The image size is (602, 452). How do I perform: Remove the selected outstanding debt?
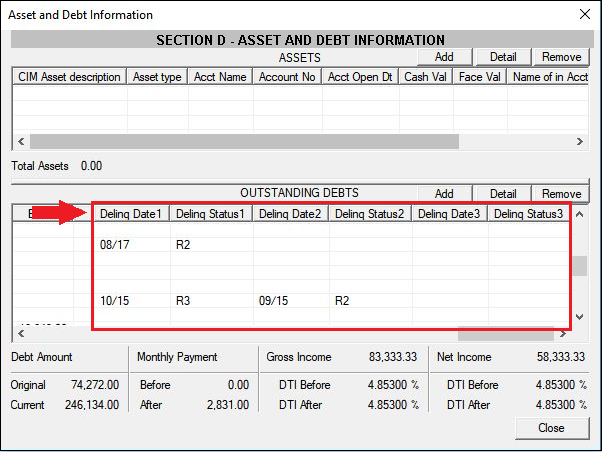[560, 193]
